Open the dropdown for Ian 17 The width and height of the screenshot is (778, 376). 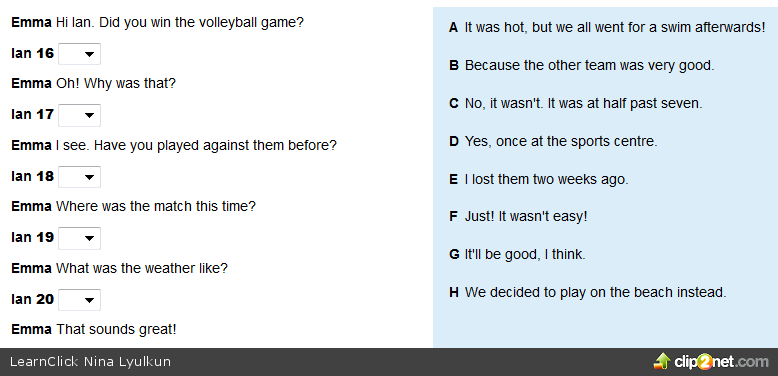79,115
